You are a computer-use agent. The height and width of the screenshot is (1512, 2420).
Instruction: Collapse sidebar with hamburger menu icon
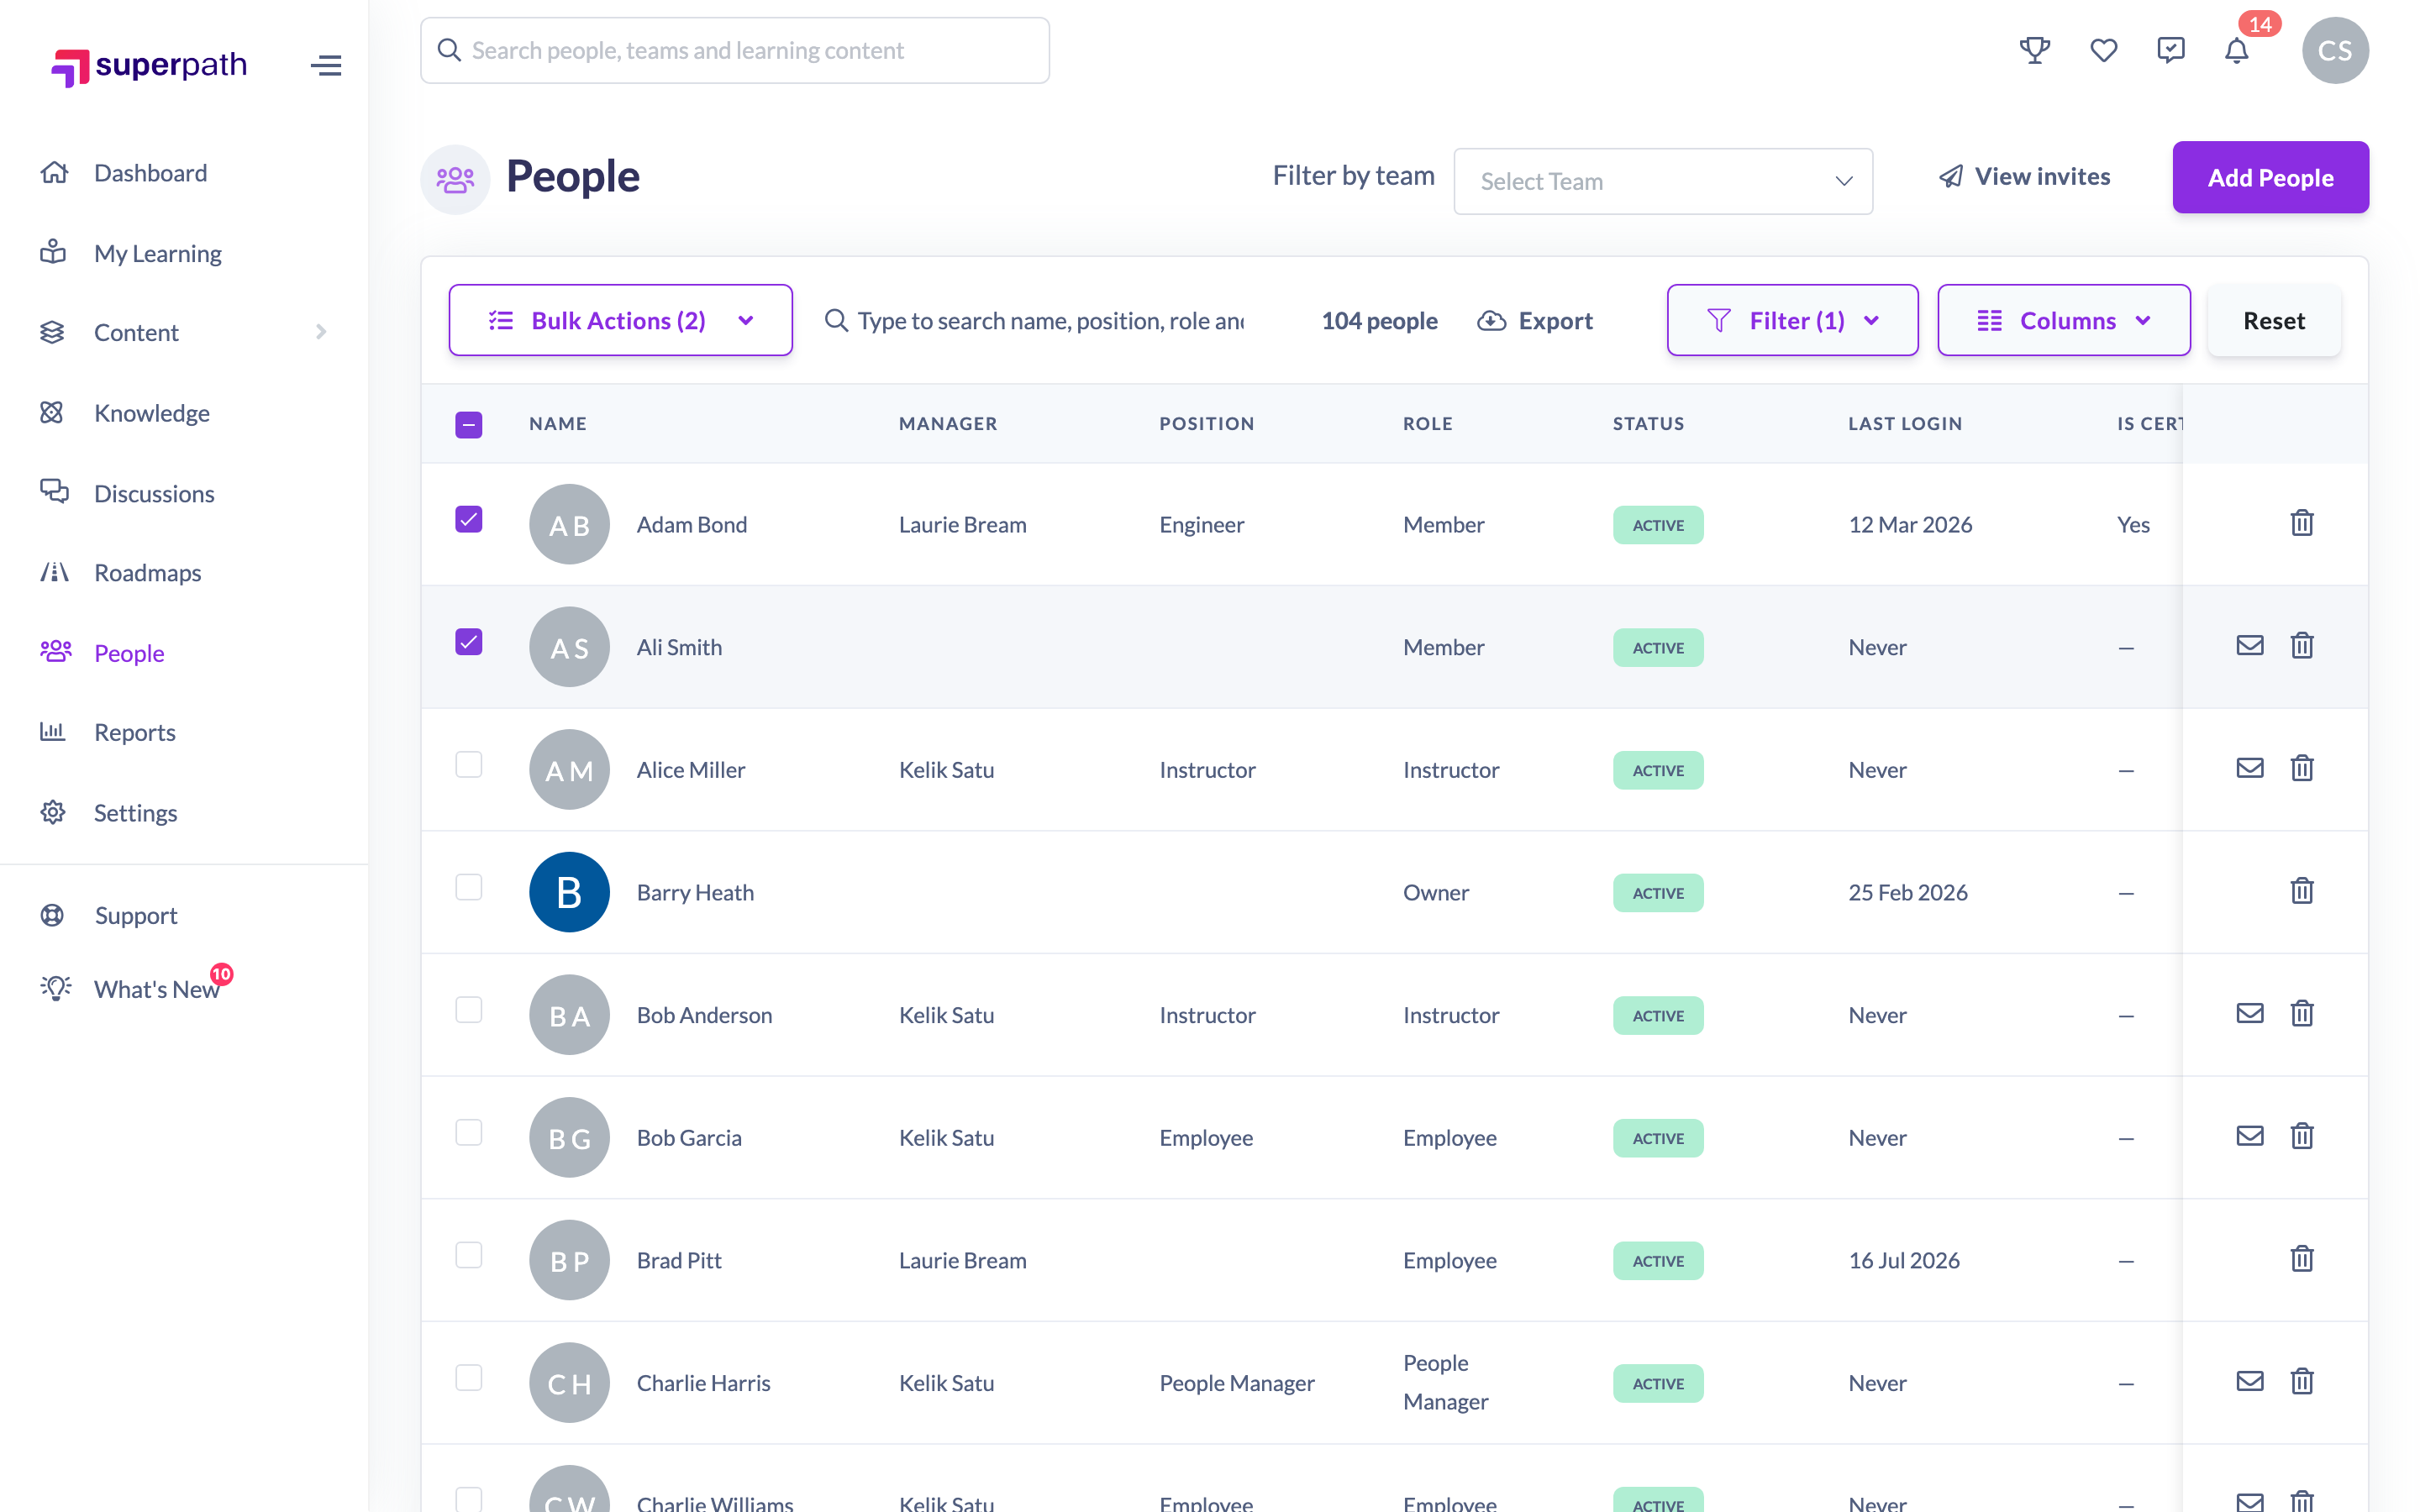[x=326, y=66]
